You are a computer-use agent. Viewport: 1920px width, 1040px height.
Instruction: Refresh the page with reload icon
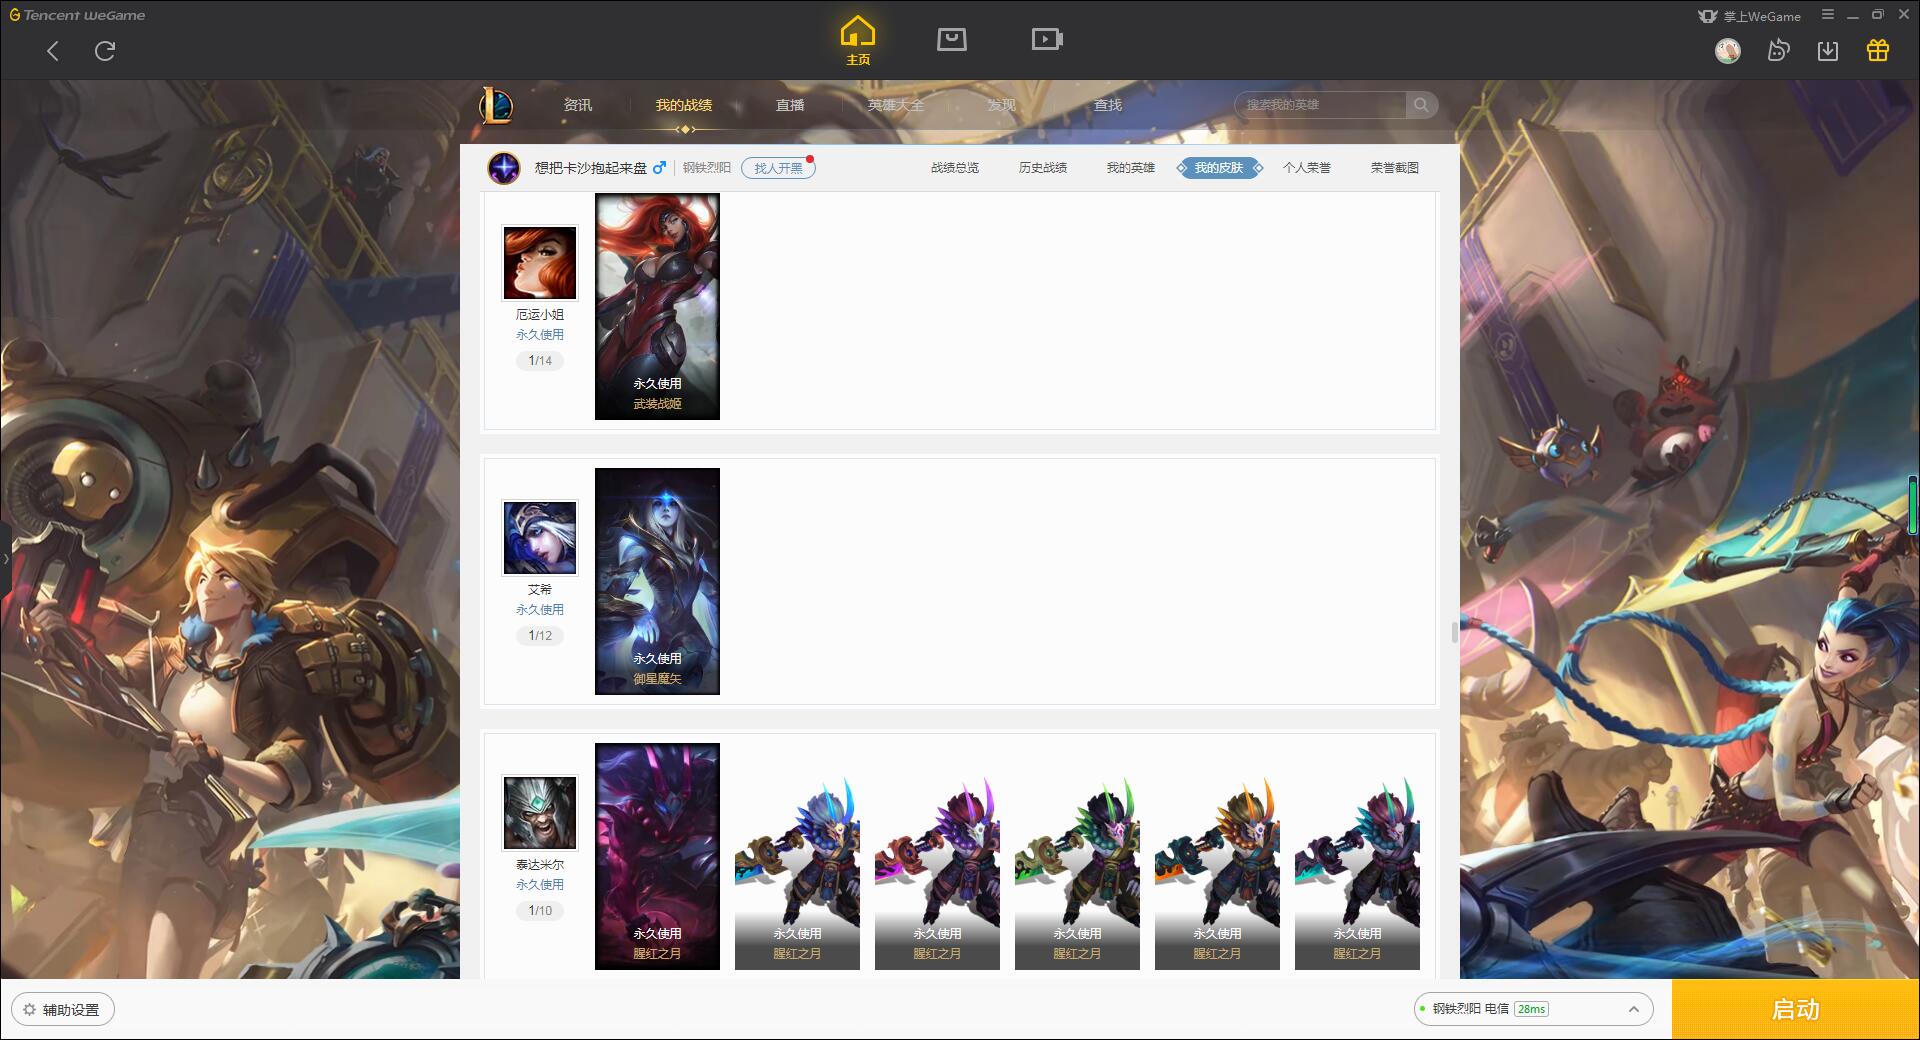click(x=105, y=51)
